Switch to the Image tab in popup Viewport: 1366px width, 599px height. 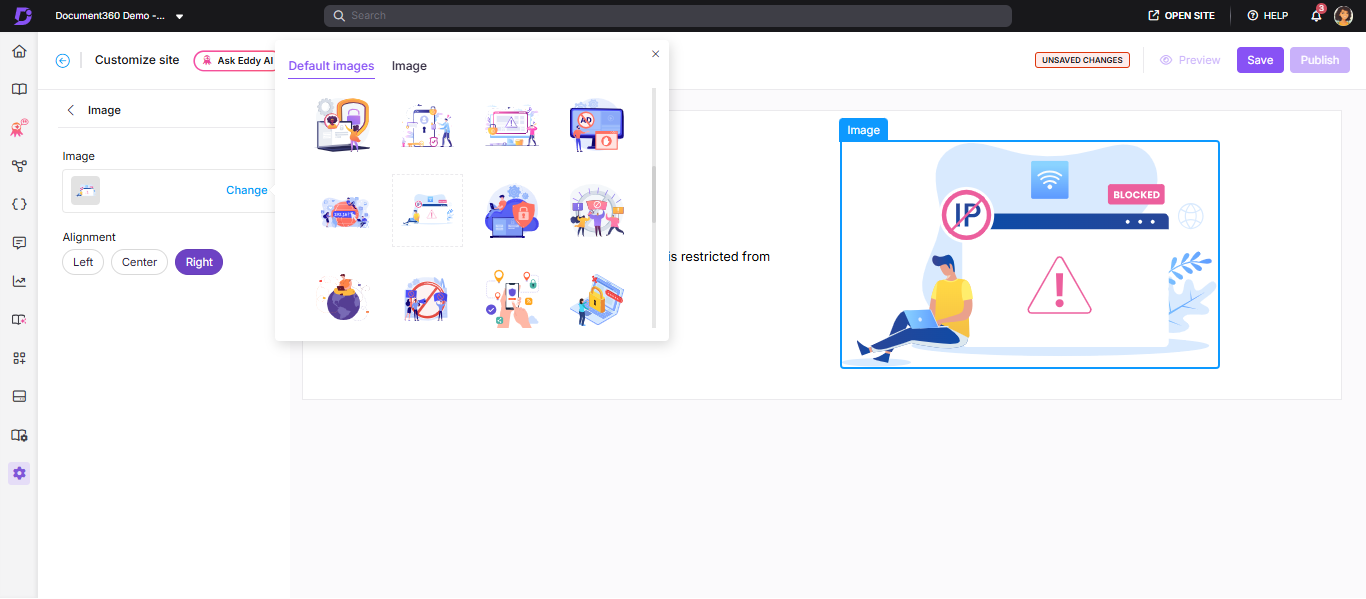pyautogui.click(x=409, y=66)
